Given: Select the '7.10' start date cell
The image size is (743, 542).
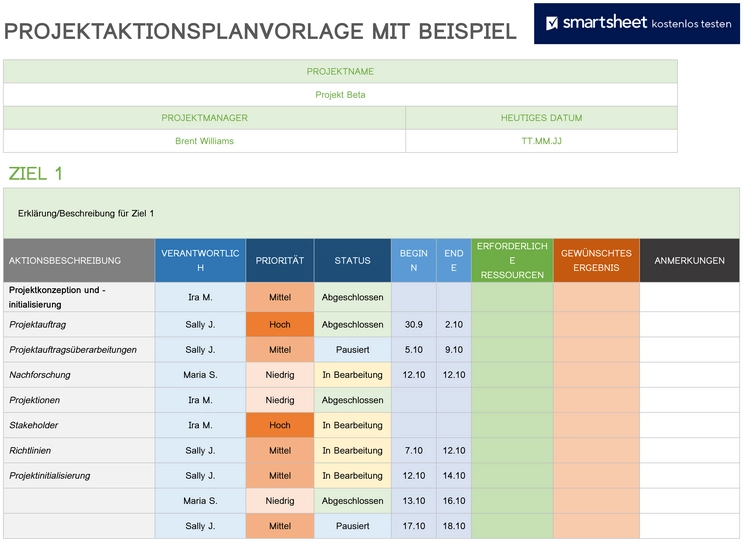Looking at the screenshot, I should point(414,451).
